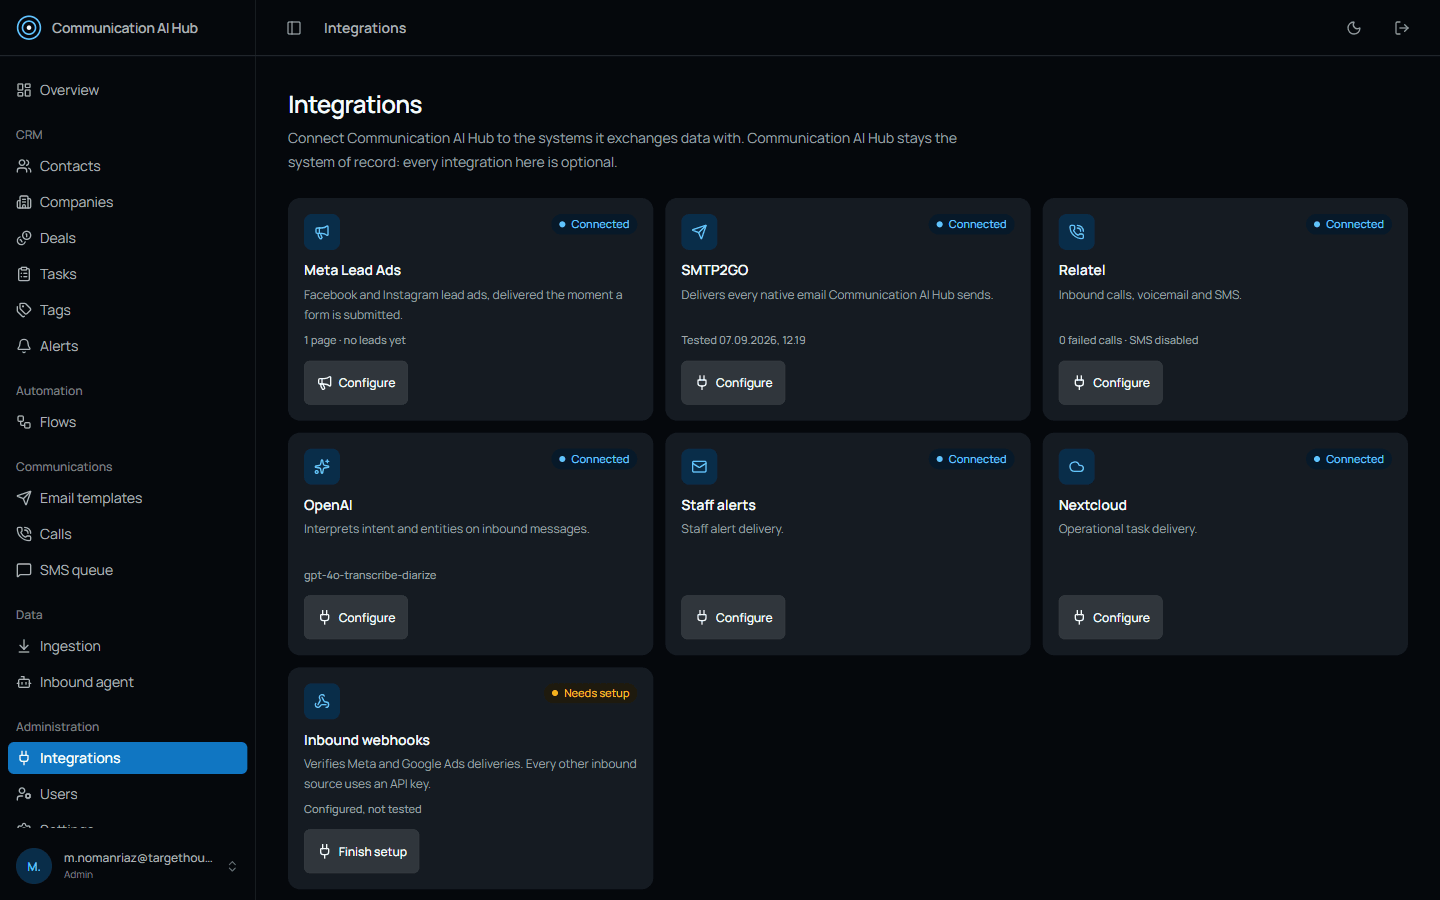Click the Ingestion download icon in sidebar
The image size is (1440, 900).
24,646
